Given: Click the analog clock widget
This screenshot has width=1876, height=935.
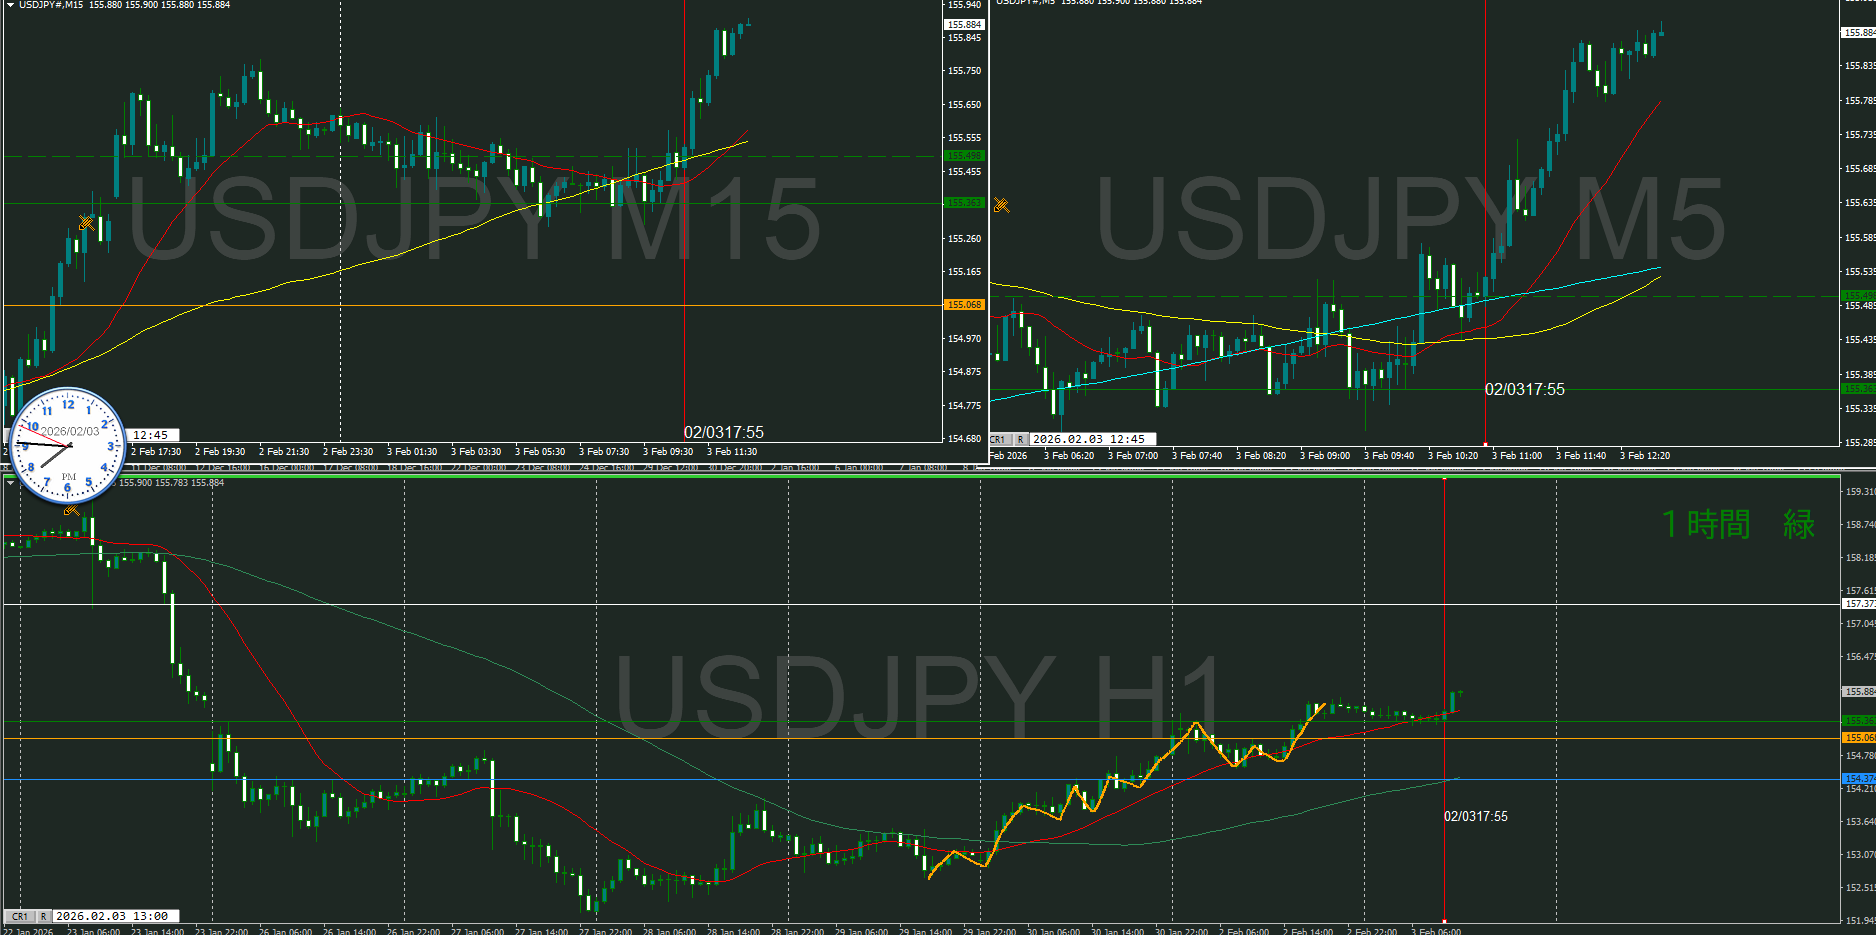Looking at the screenshot, I should [68, 445].
